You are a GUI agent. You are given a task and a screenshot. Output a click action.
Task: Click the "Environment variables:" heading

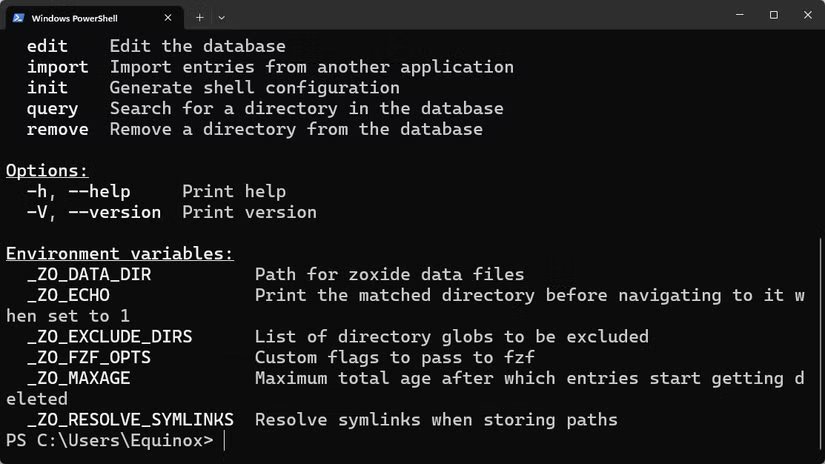(x=119, y=254)
